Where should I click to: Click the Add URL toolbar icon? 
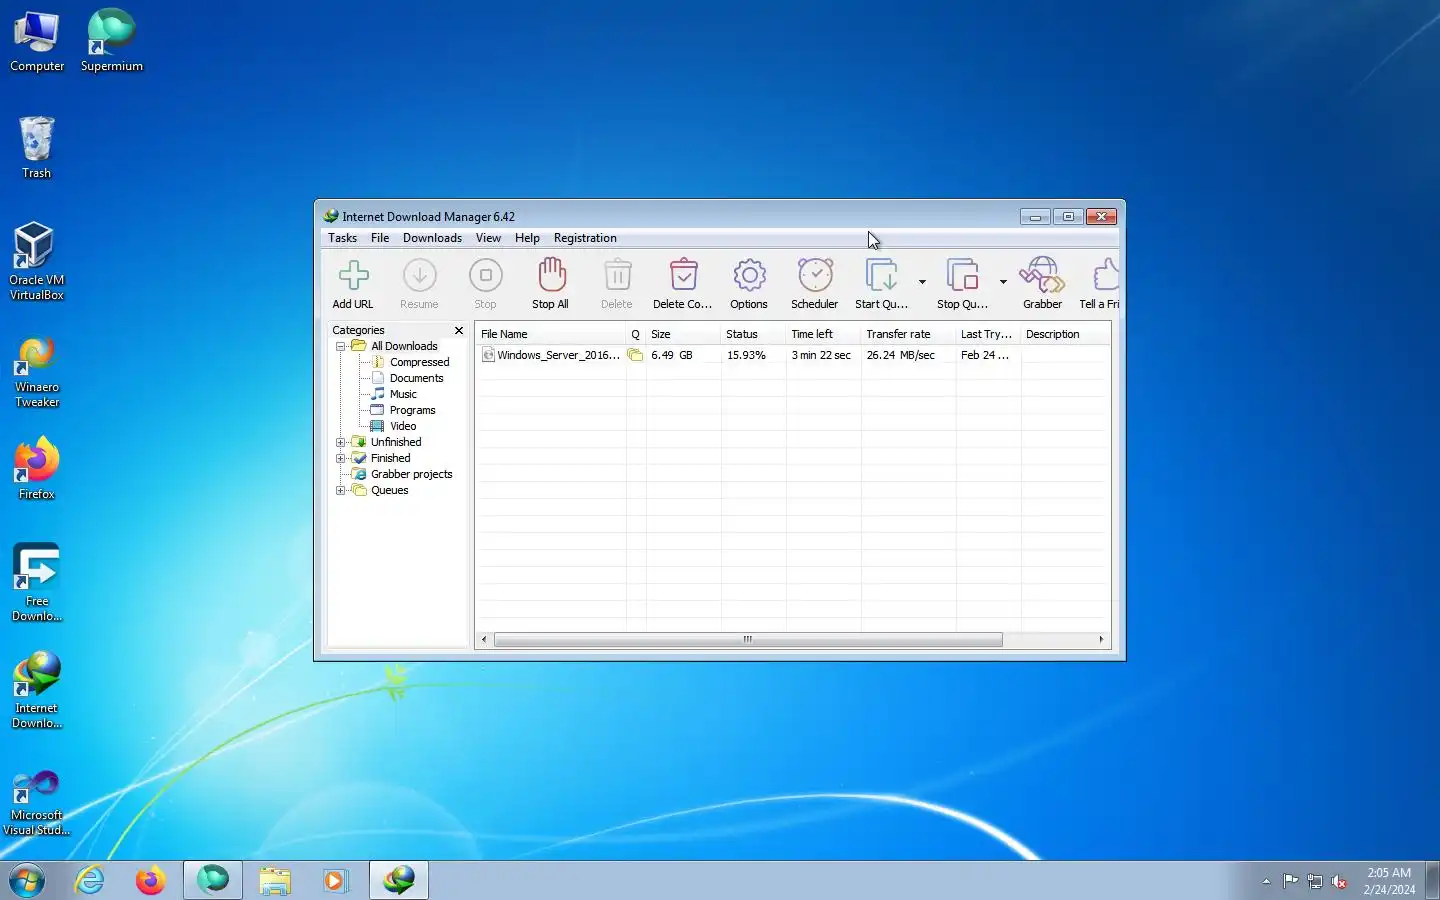click(353, 275)
